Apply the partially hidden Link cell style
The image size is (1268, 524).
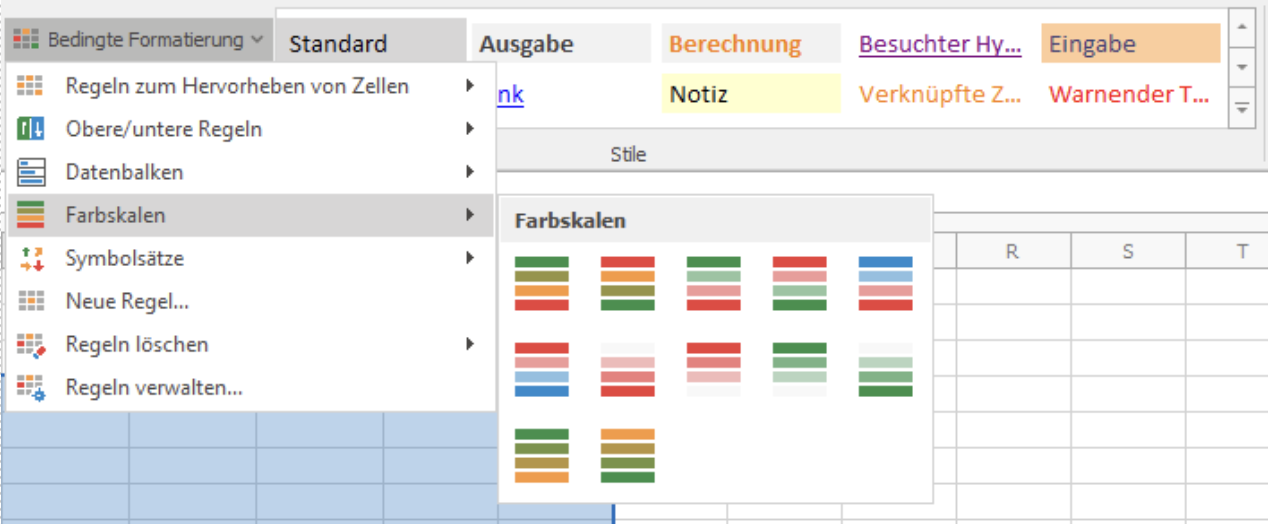pos(510,94)
